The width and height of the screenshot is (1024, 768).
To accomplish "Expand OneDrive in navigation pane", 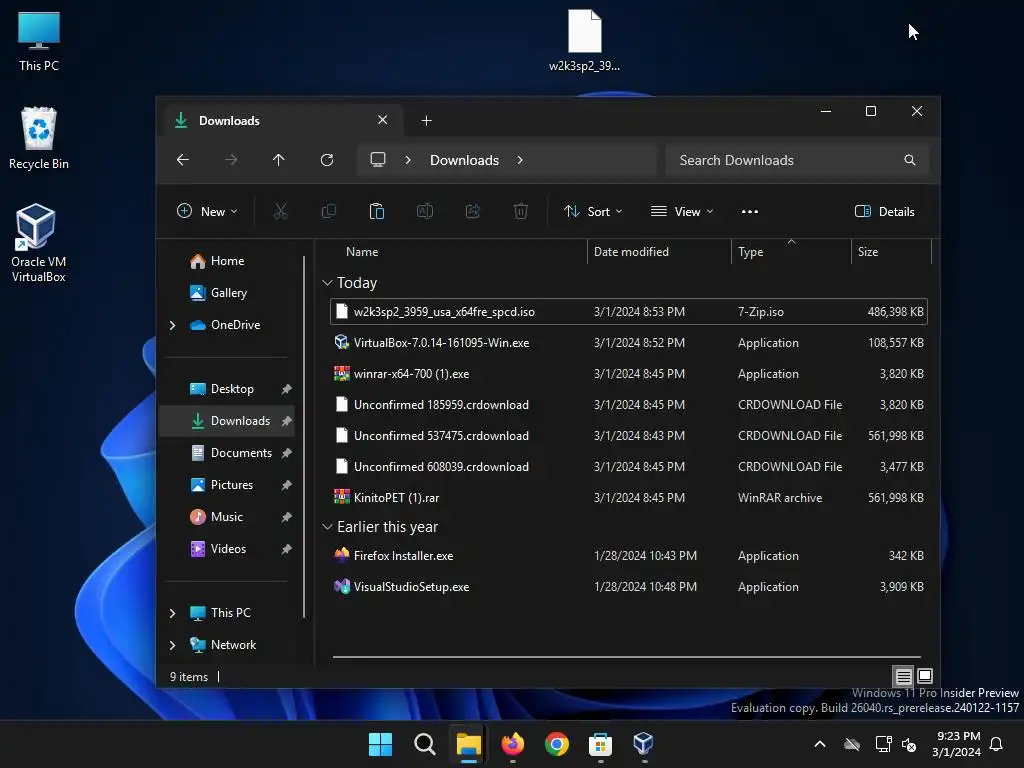I will (172, 325).
